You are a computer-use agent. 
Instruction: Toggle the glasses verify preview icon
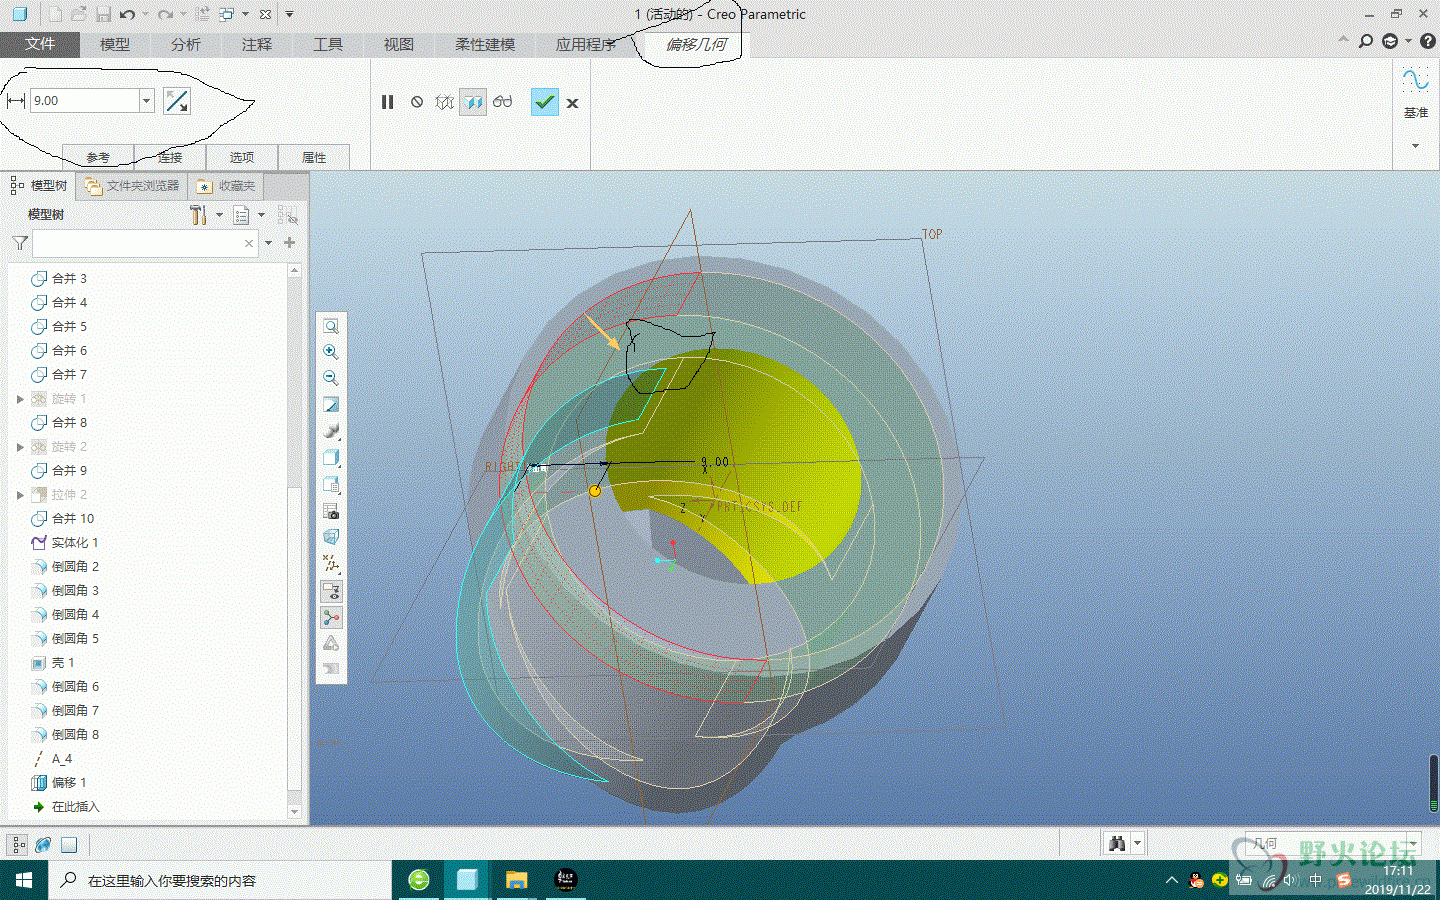coord(502,102)
